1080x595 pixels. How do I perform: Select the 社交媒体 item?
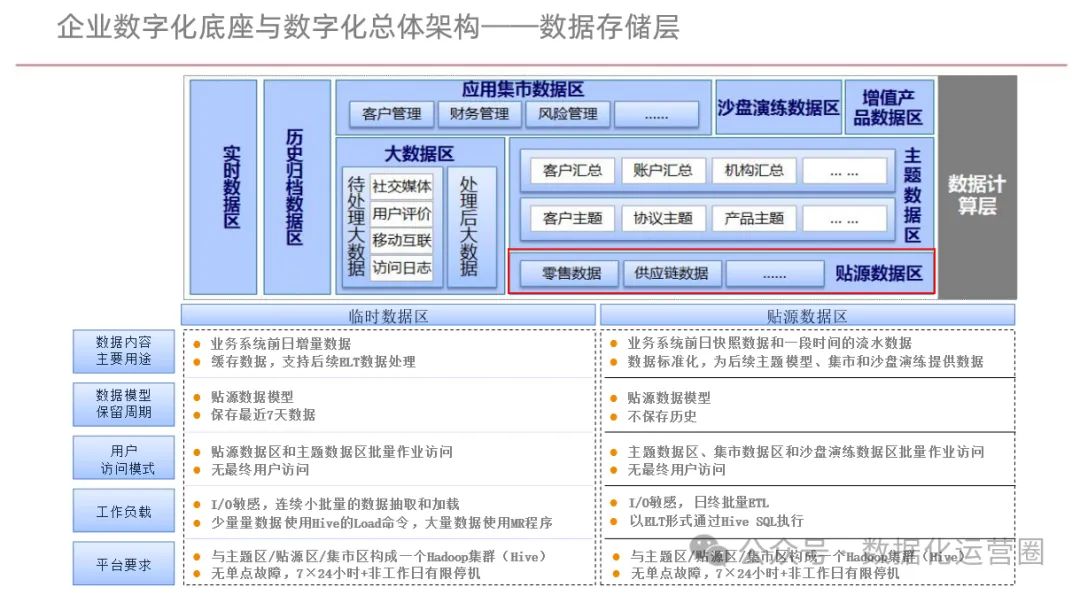click(402, 187)
